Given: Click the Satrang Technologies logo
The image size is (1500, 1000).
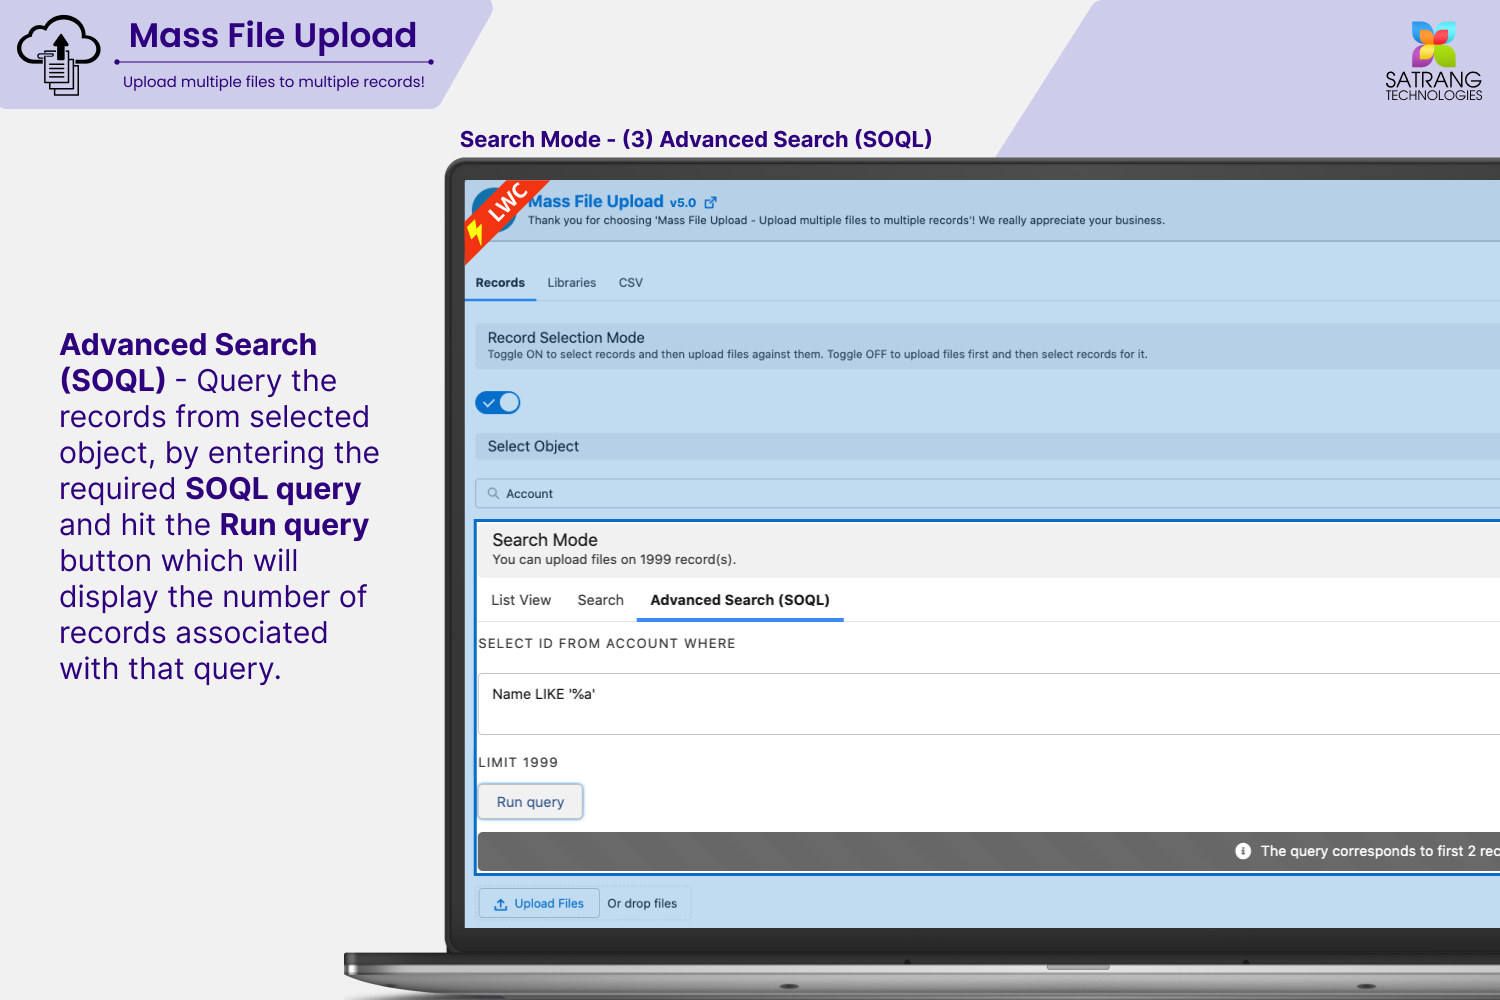Looking at the screenshot, I should point(1434,60).
